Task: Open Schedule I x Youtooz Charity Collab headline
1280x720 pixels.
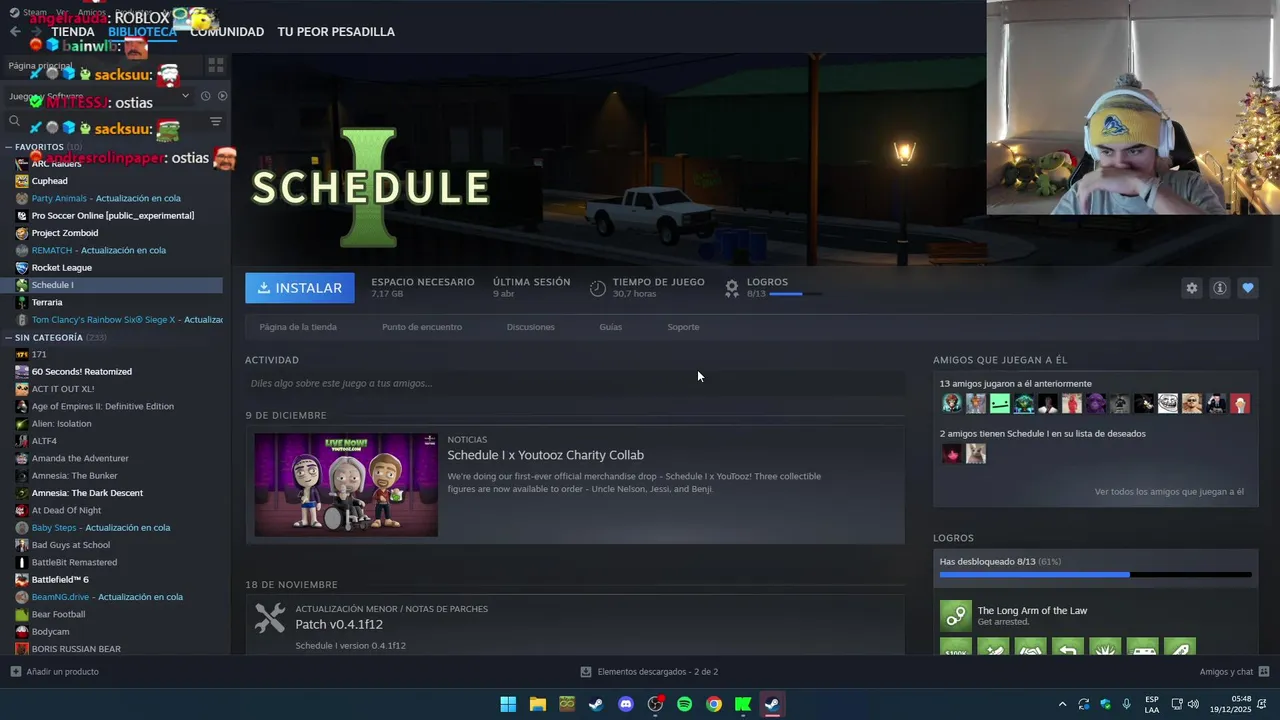Action: 545,455
